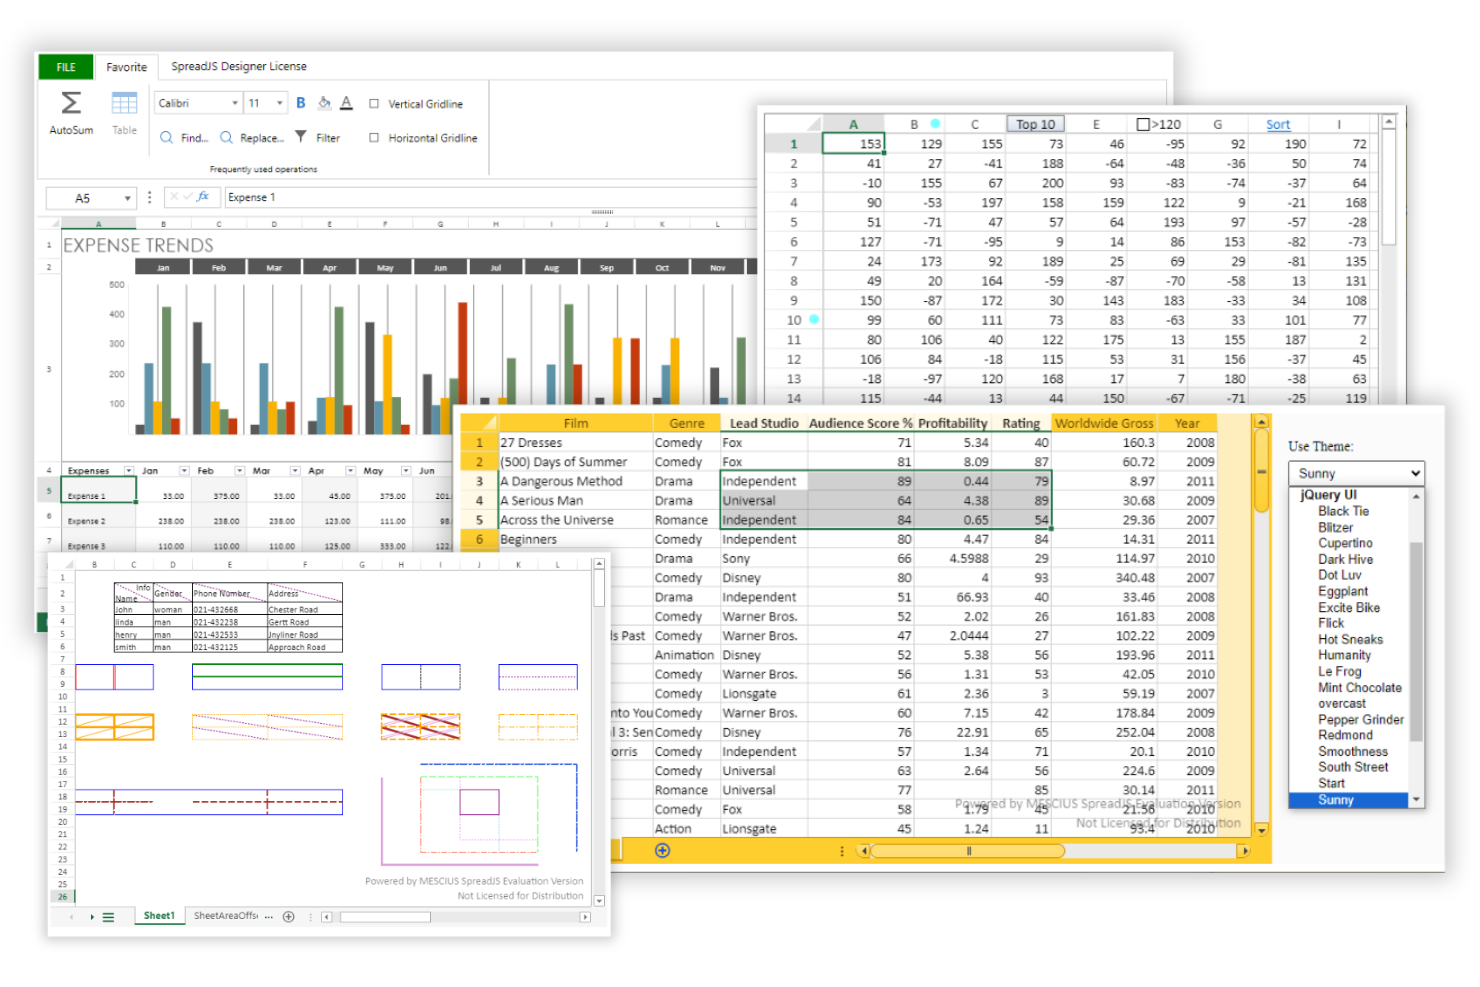Select the highlighted Sunny theme entry
Screen dimensions: 1480x987
click(x=1349, y=800)
